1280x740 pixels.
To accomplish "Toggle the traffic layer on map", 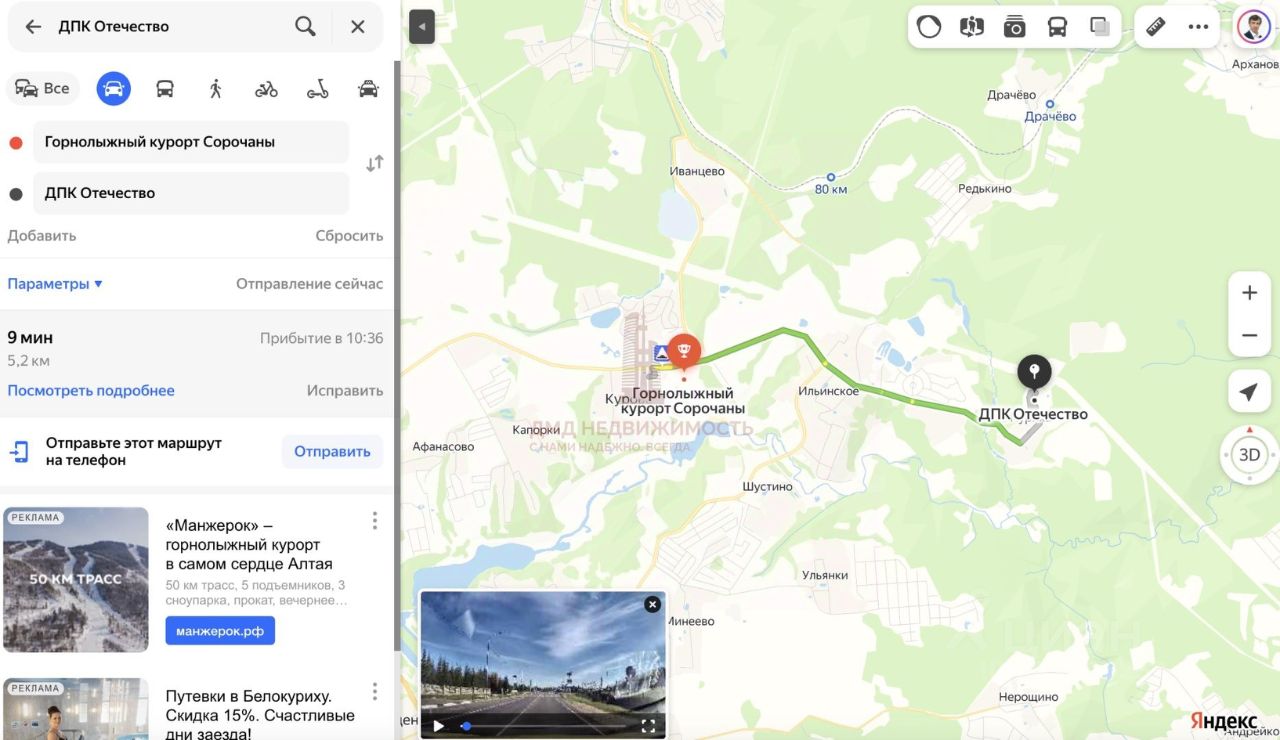I will (929, 27).
